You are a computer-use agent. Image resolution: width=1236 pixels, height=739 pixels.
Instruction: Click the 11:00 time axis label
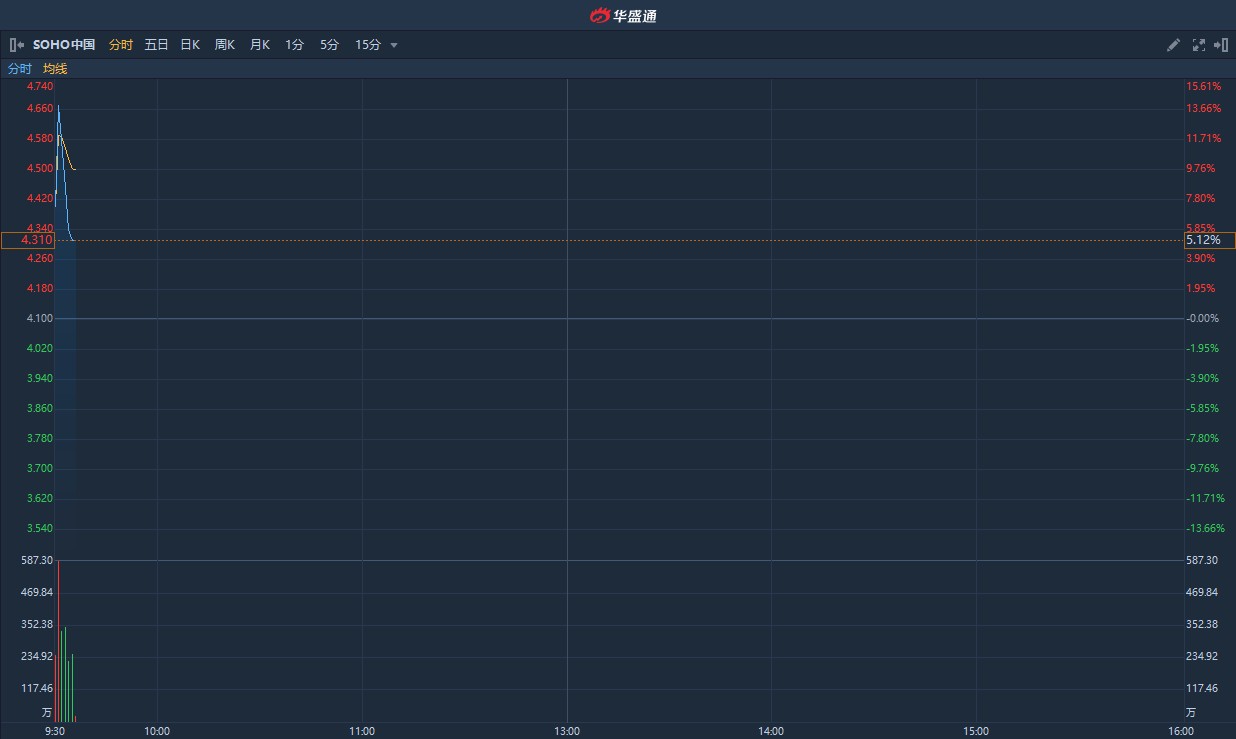click(362, 731)
